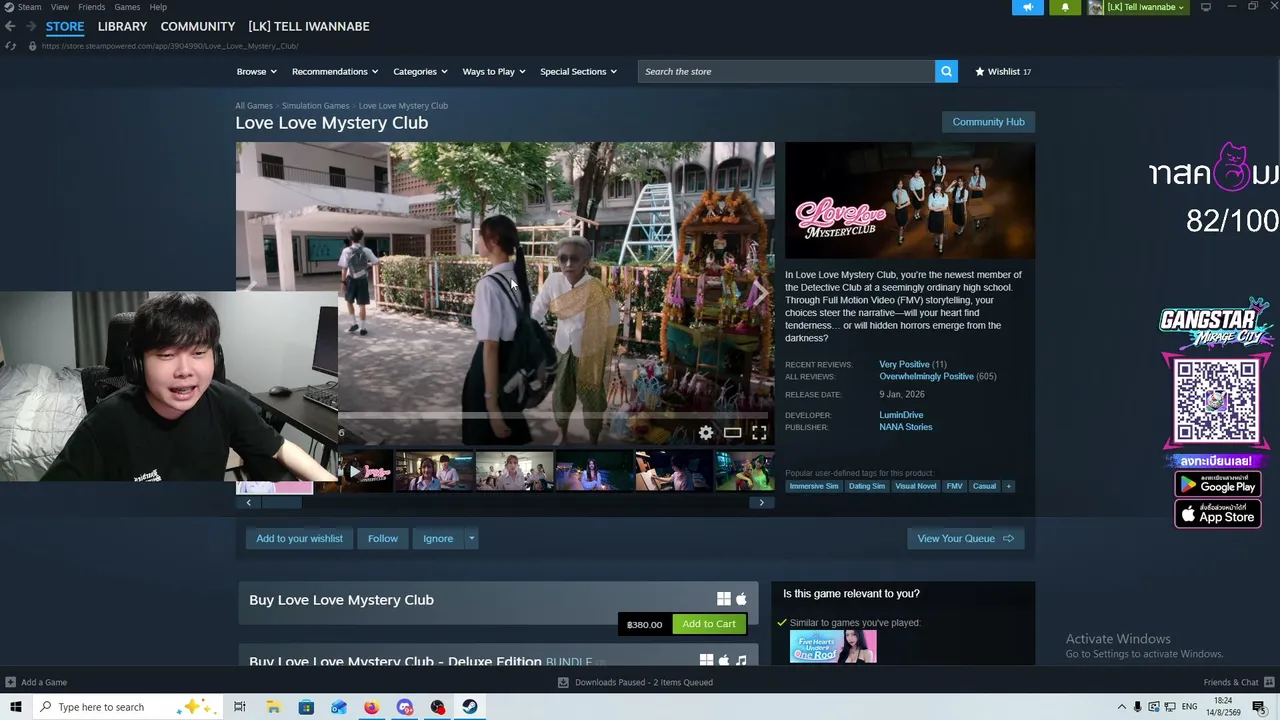Image resolution: width=1280 pixels, height=720 pixels.
Task: Click the Overwhelmingly Positive reviews link
Action: (926, 376)
